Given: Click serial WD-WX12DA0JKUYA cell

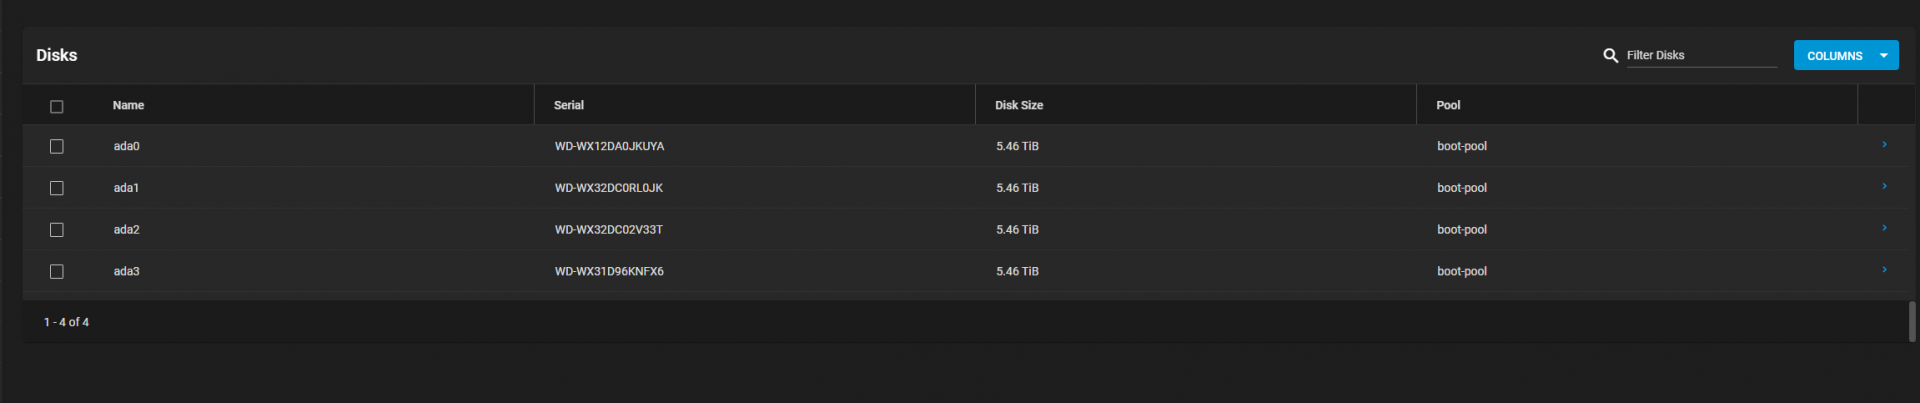Looking at the screenshot, I should click(609, 146).
